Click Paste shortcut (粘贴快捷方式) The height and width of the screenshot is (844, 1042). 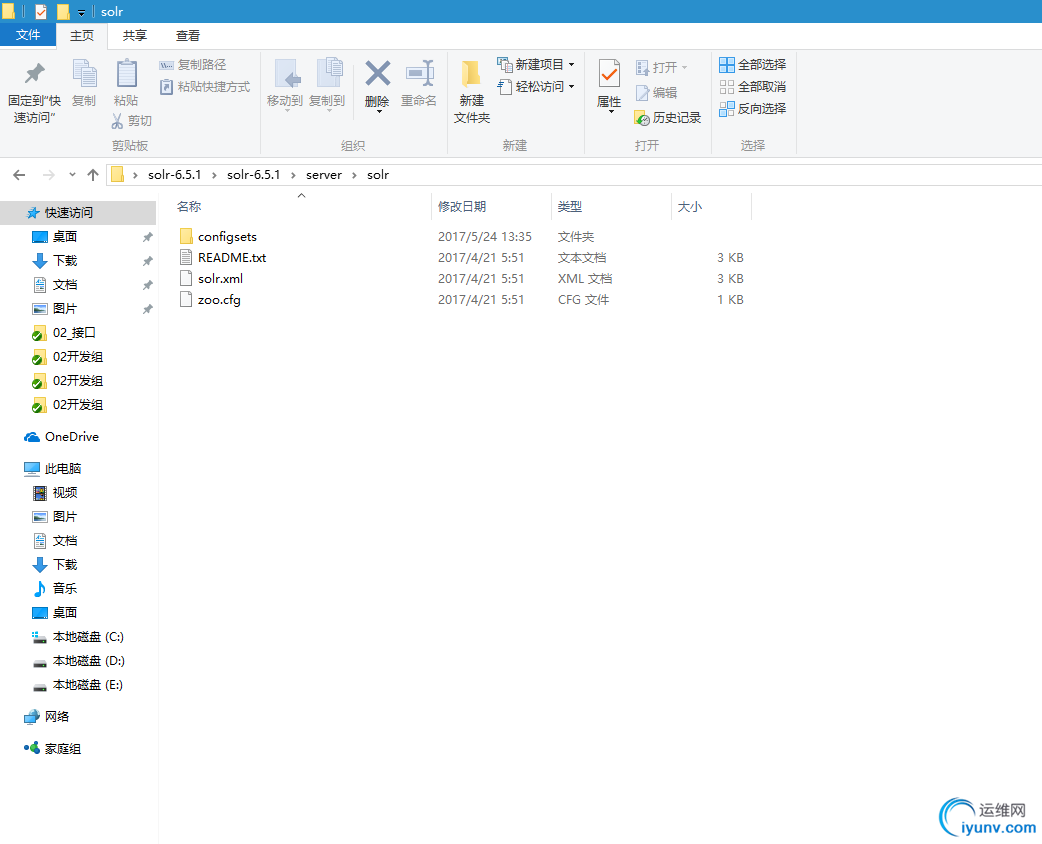205,86
